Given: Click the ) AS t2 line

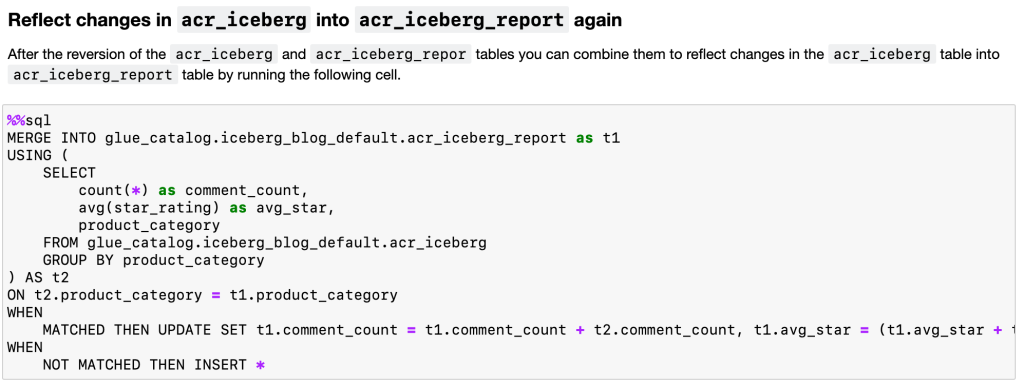Looking at the screenshot, I should pyautogui.click(x=38, y=278).
